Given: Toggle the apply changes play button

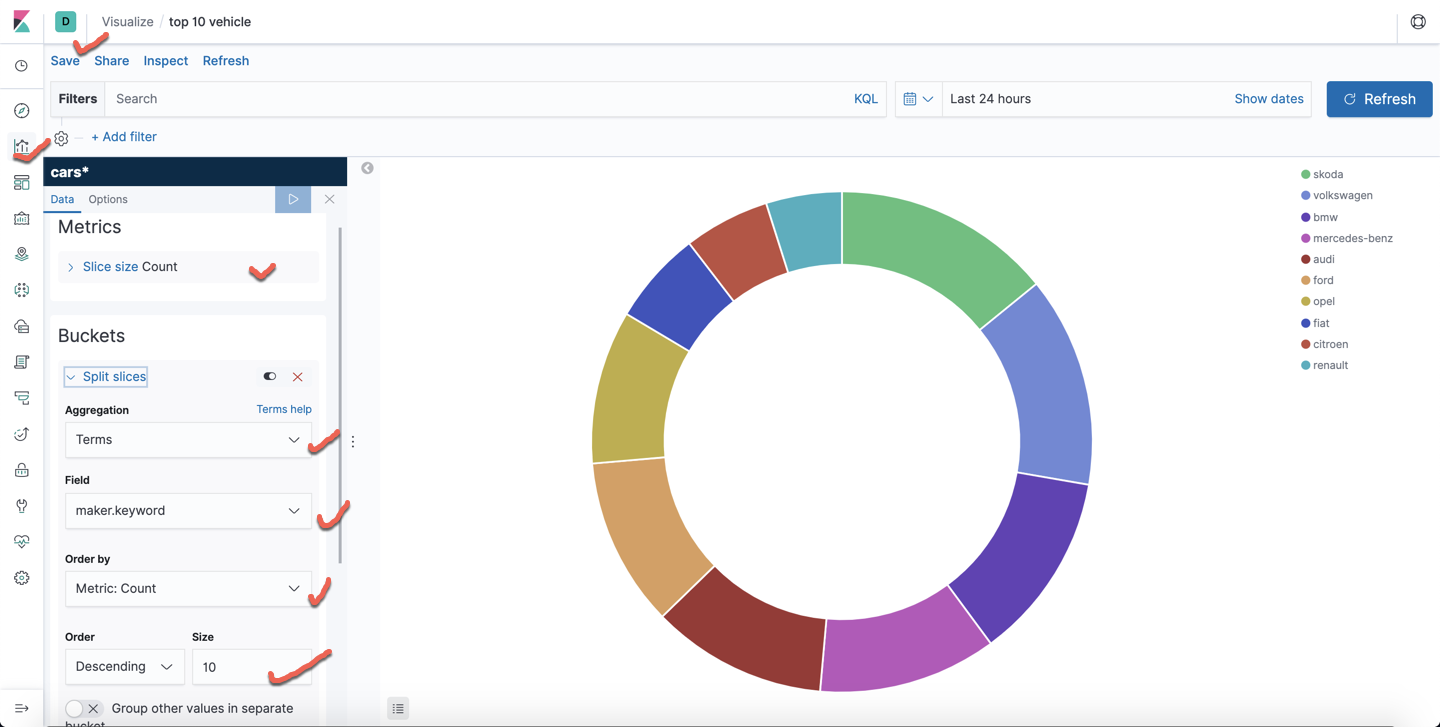Looking at the screenshot, I should tap(293, 199).
